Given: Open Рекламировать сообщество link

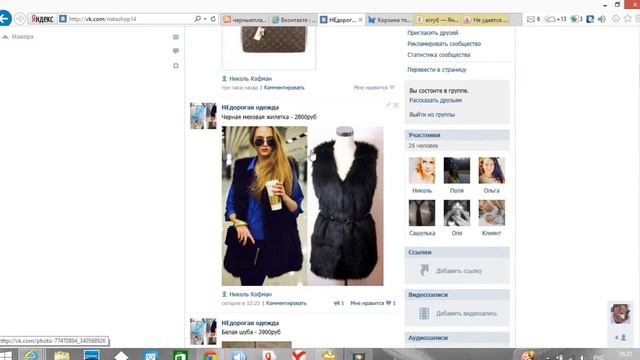Looking at the screenshot, I should point(444,44).
